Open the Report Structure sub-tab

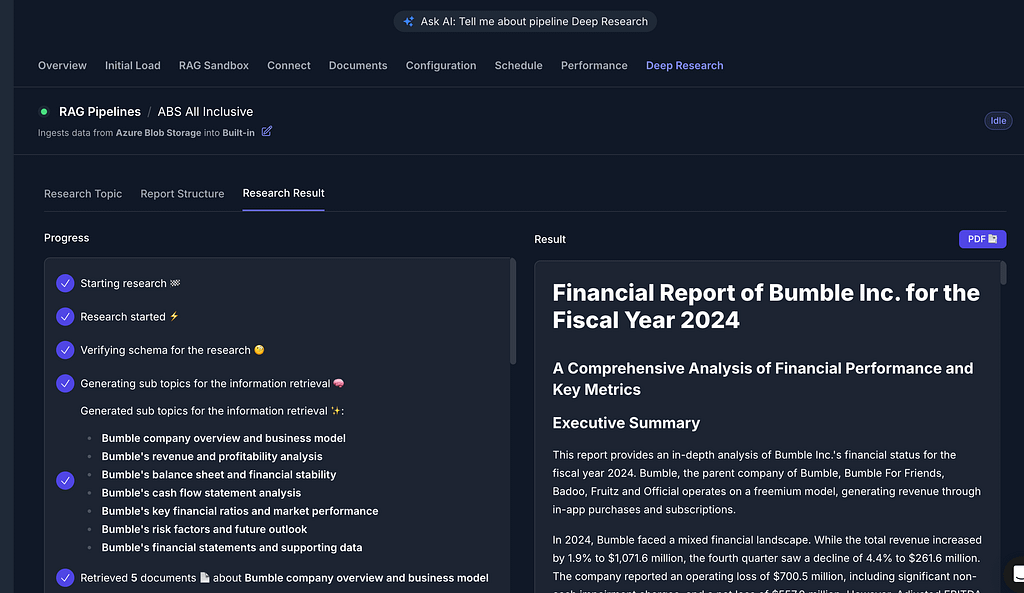[x=182, y=193]
